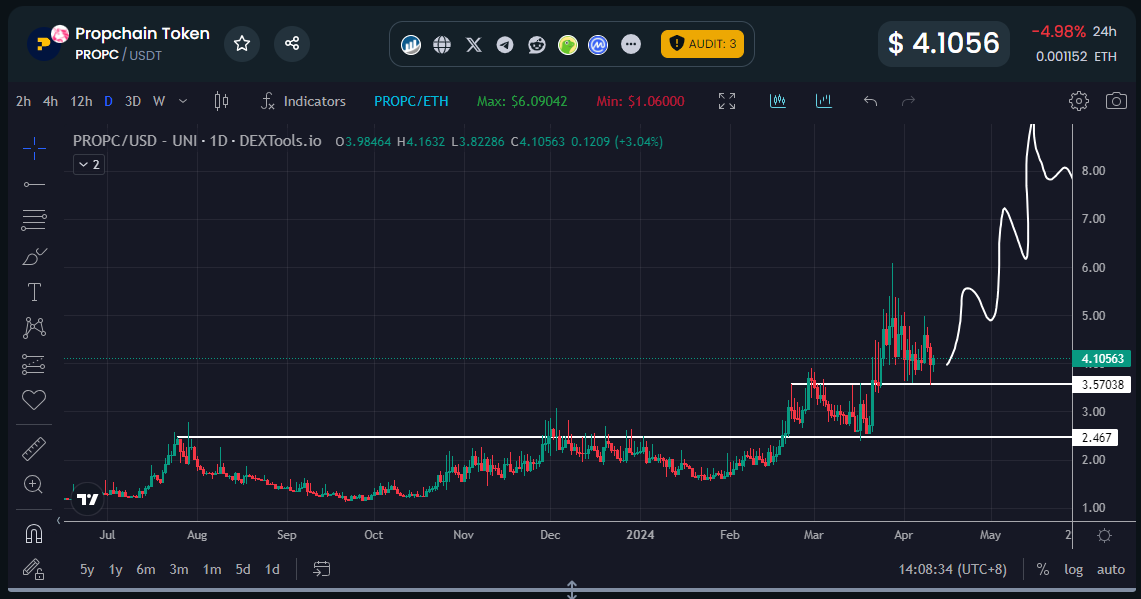
Task: Undo the last chart action
Action: [870, 101]
